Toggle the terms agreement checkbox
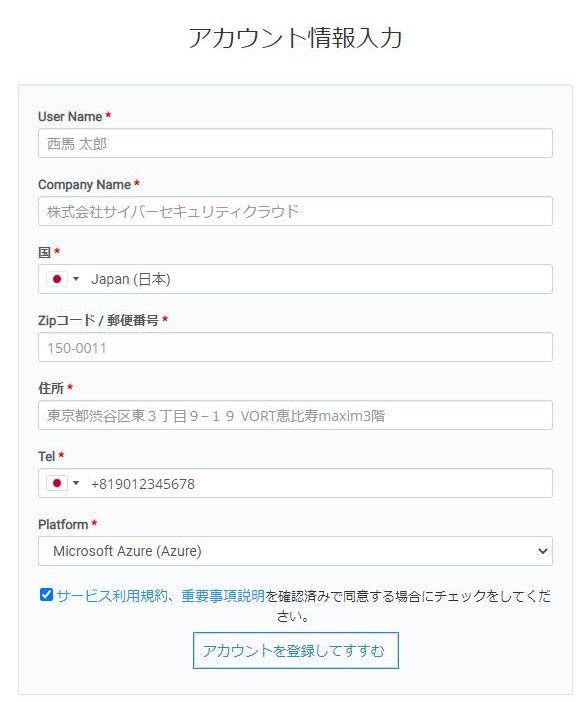This screenshot has width=586, height=702. [46, 595]
